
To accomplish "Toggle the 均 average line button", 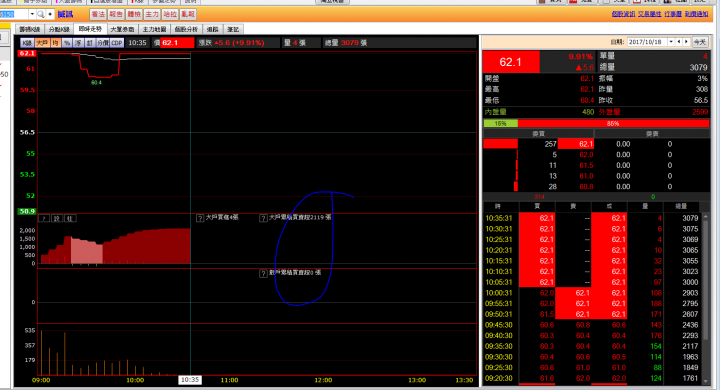I will 56,43.
